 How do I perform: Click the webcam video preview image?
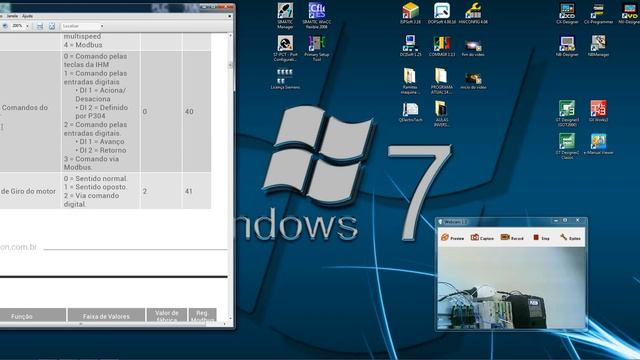[x=511, y=287]
